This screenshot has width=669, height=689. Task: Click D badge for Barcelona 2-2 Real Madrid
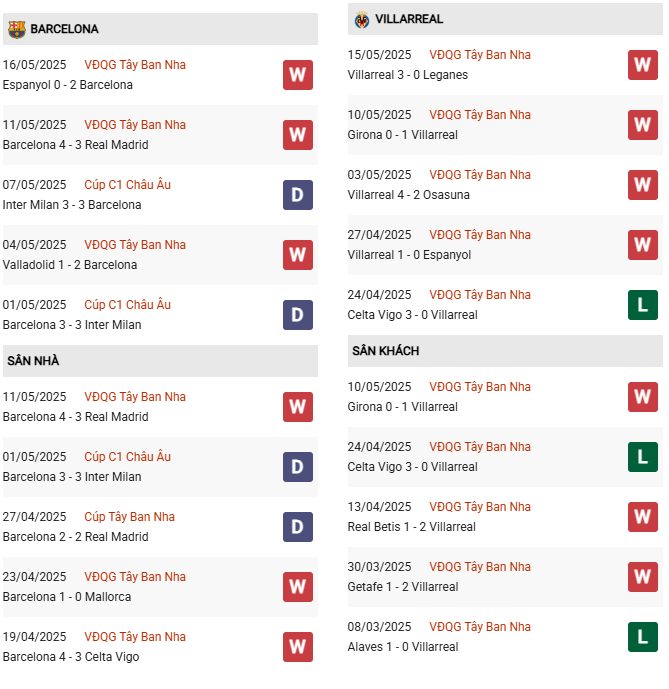[x=298, y=527]
